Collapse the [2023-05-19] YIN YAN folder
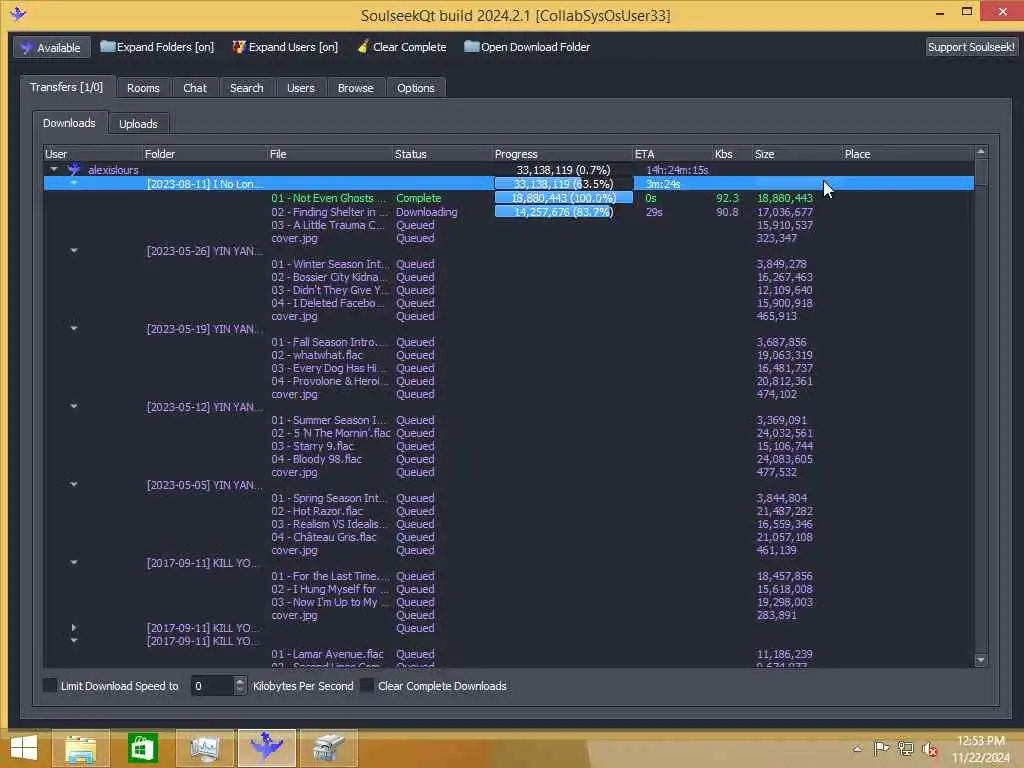This screenshot has width=1024, height=768. (x=74, y=328)
